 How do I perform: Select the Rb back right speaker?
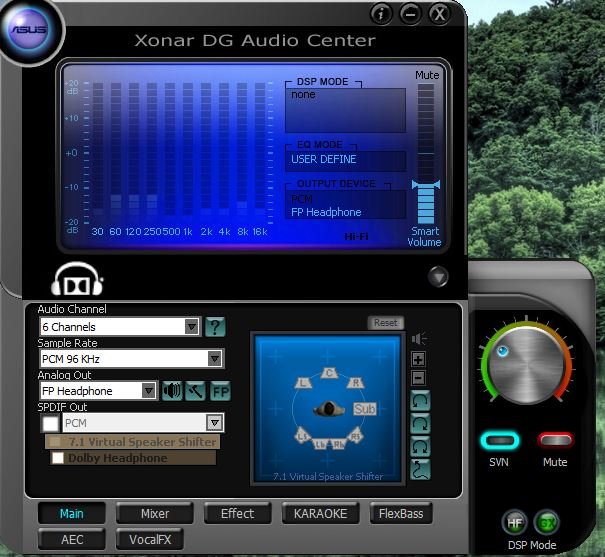338,444
